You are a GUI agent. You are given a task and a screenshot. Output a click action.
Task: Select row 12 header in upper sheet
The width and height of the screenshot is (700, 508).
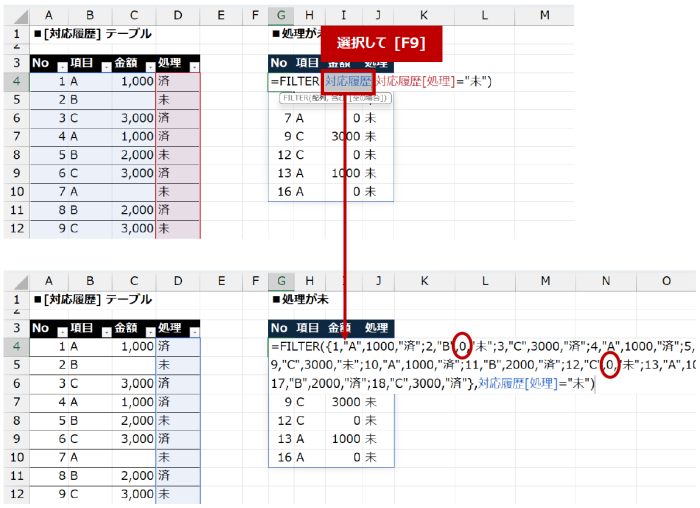(14, 228)
